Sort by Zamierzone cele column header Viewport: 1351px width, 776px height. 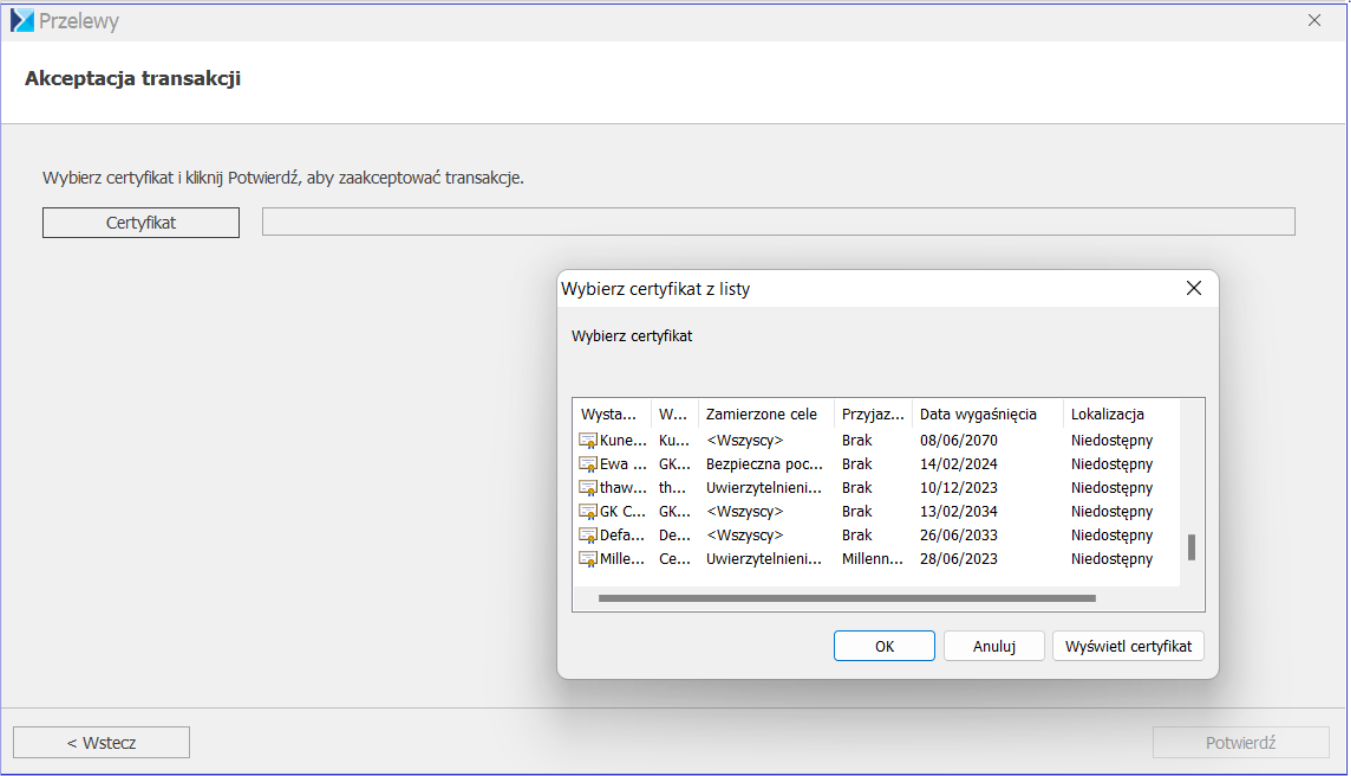(765, 414)
